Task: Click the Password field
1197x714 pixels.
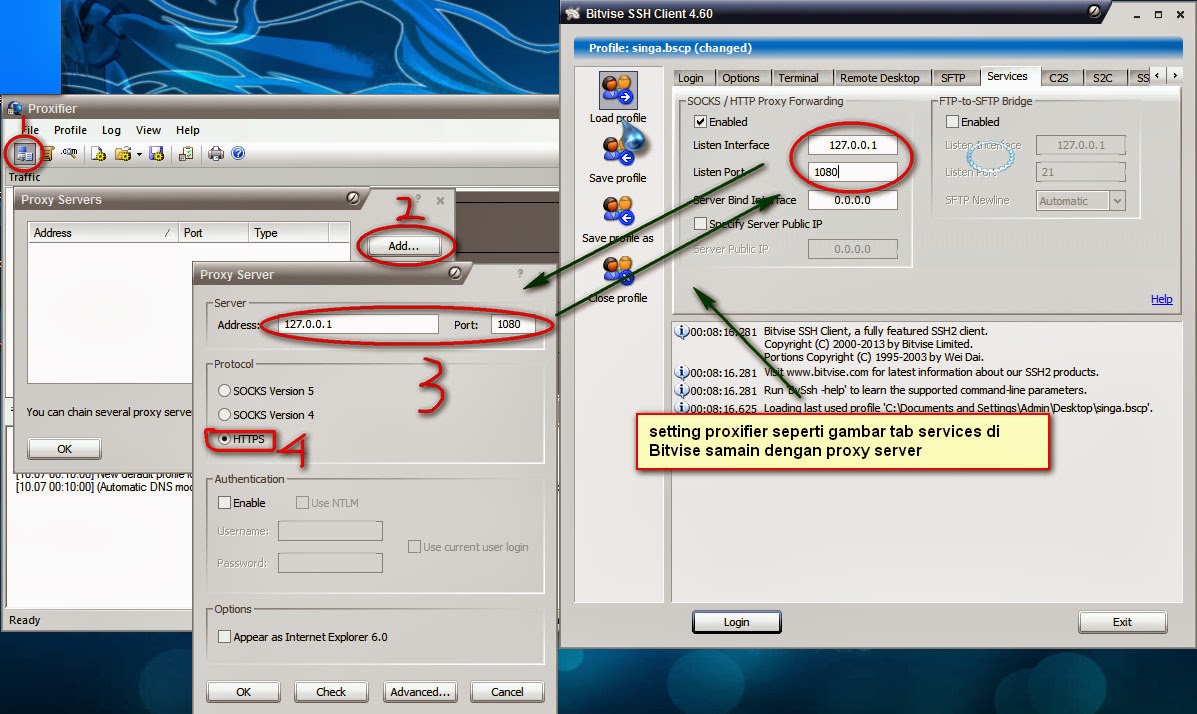Action: 331,563
